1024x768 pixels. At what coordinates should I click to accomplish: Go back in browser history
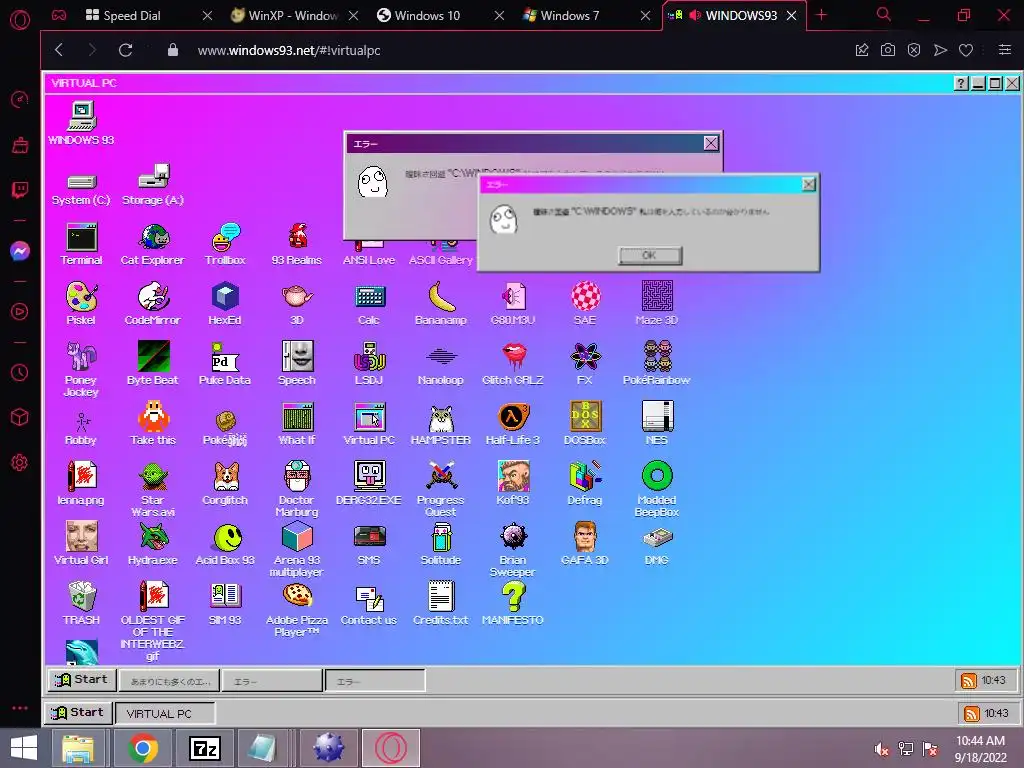point(59,50)
